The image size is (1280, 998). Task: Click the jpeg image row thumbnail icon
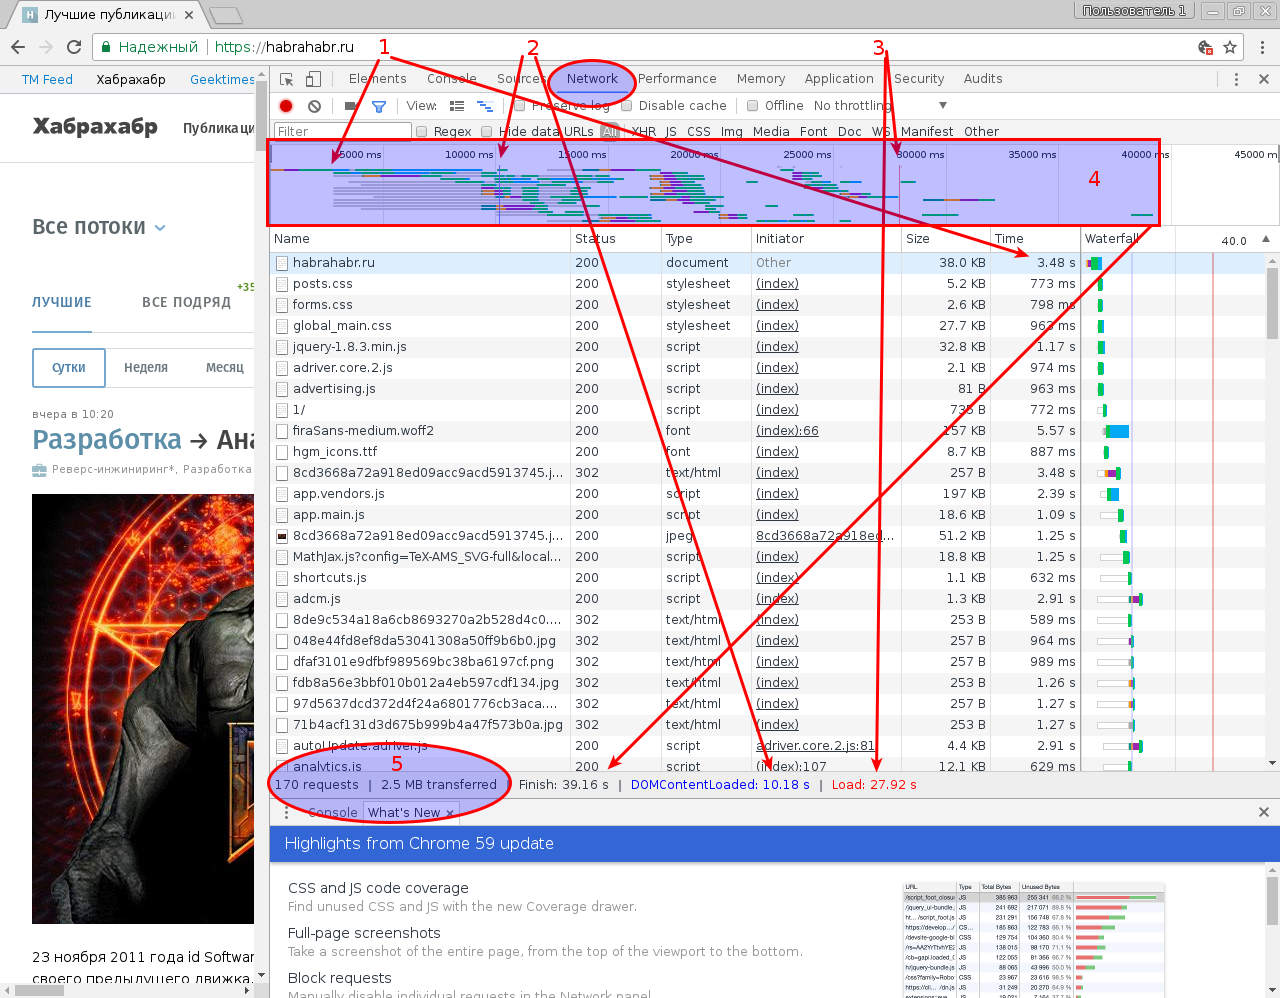(x=282, y=536)
